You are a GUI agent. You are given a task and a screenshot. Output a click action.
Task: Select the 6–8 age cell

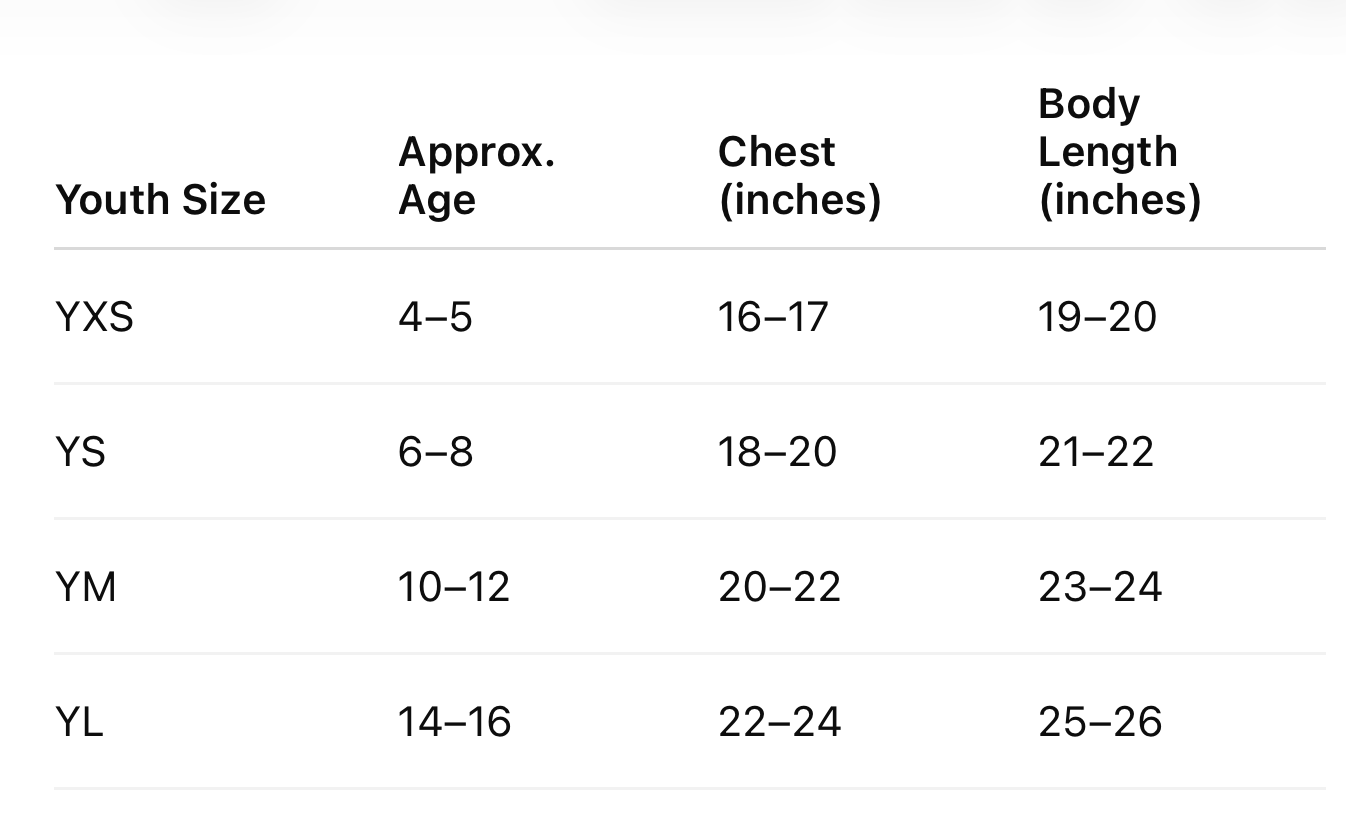click(435, 452)
